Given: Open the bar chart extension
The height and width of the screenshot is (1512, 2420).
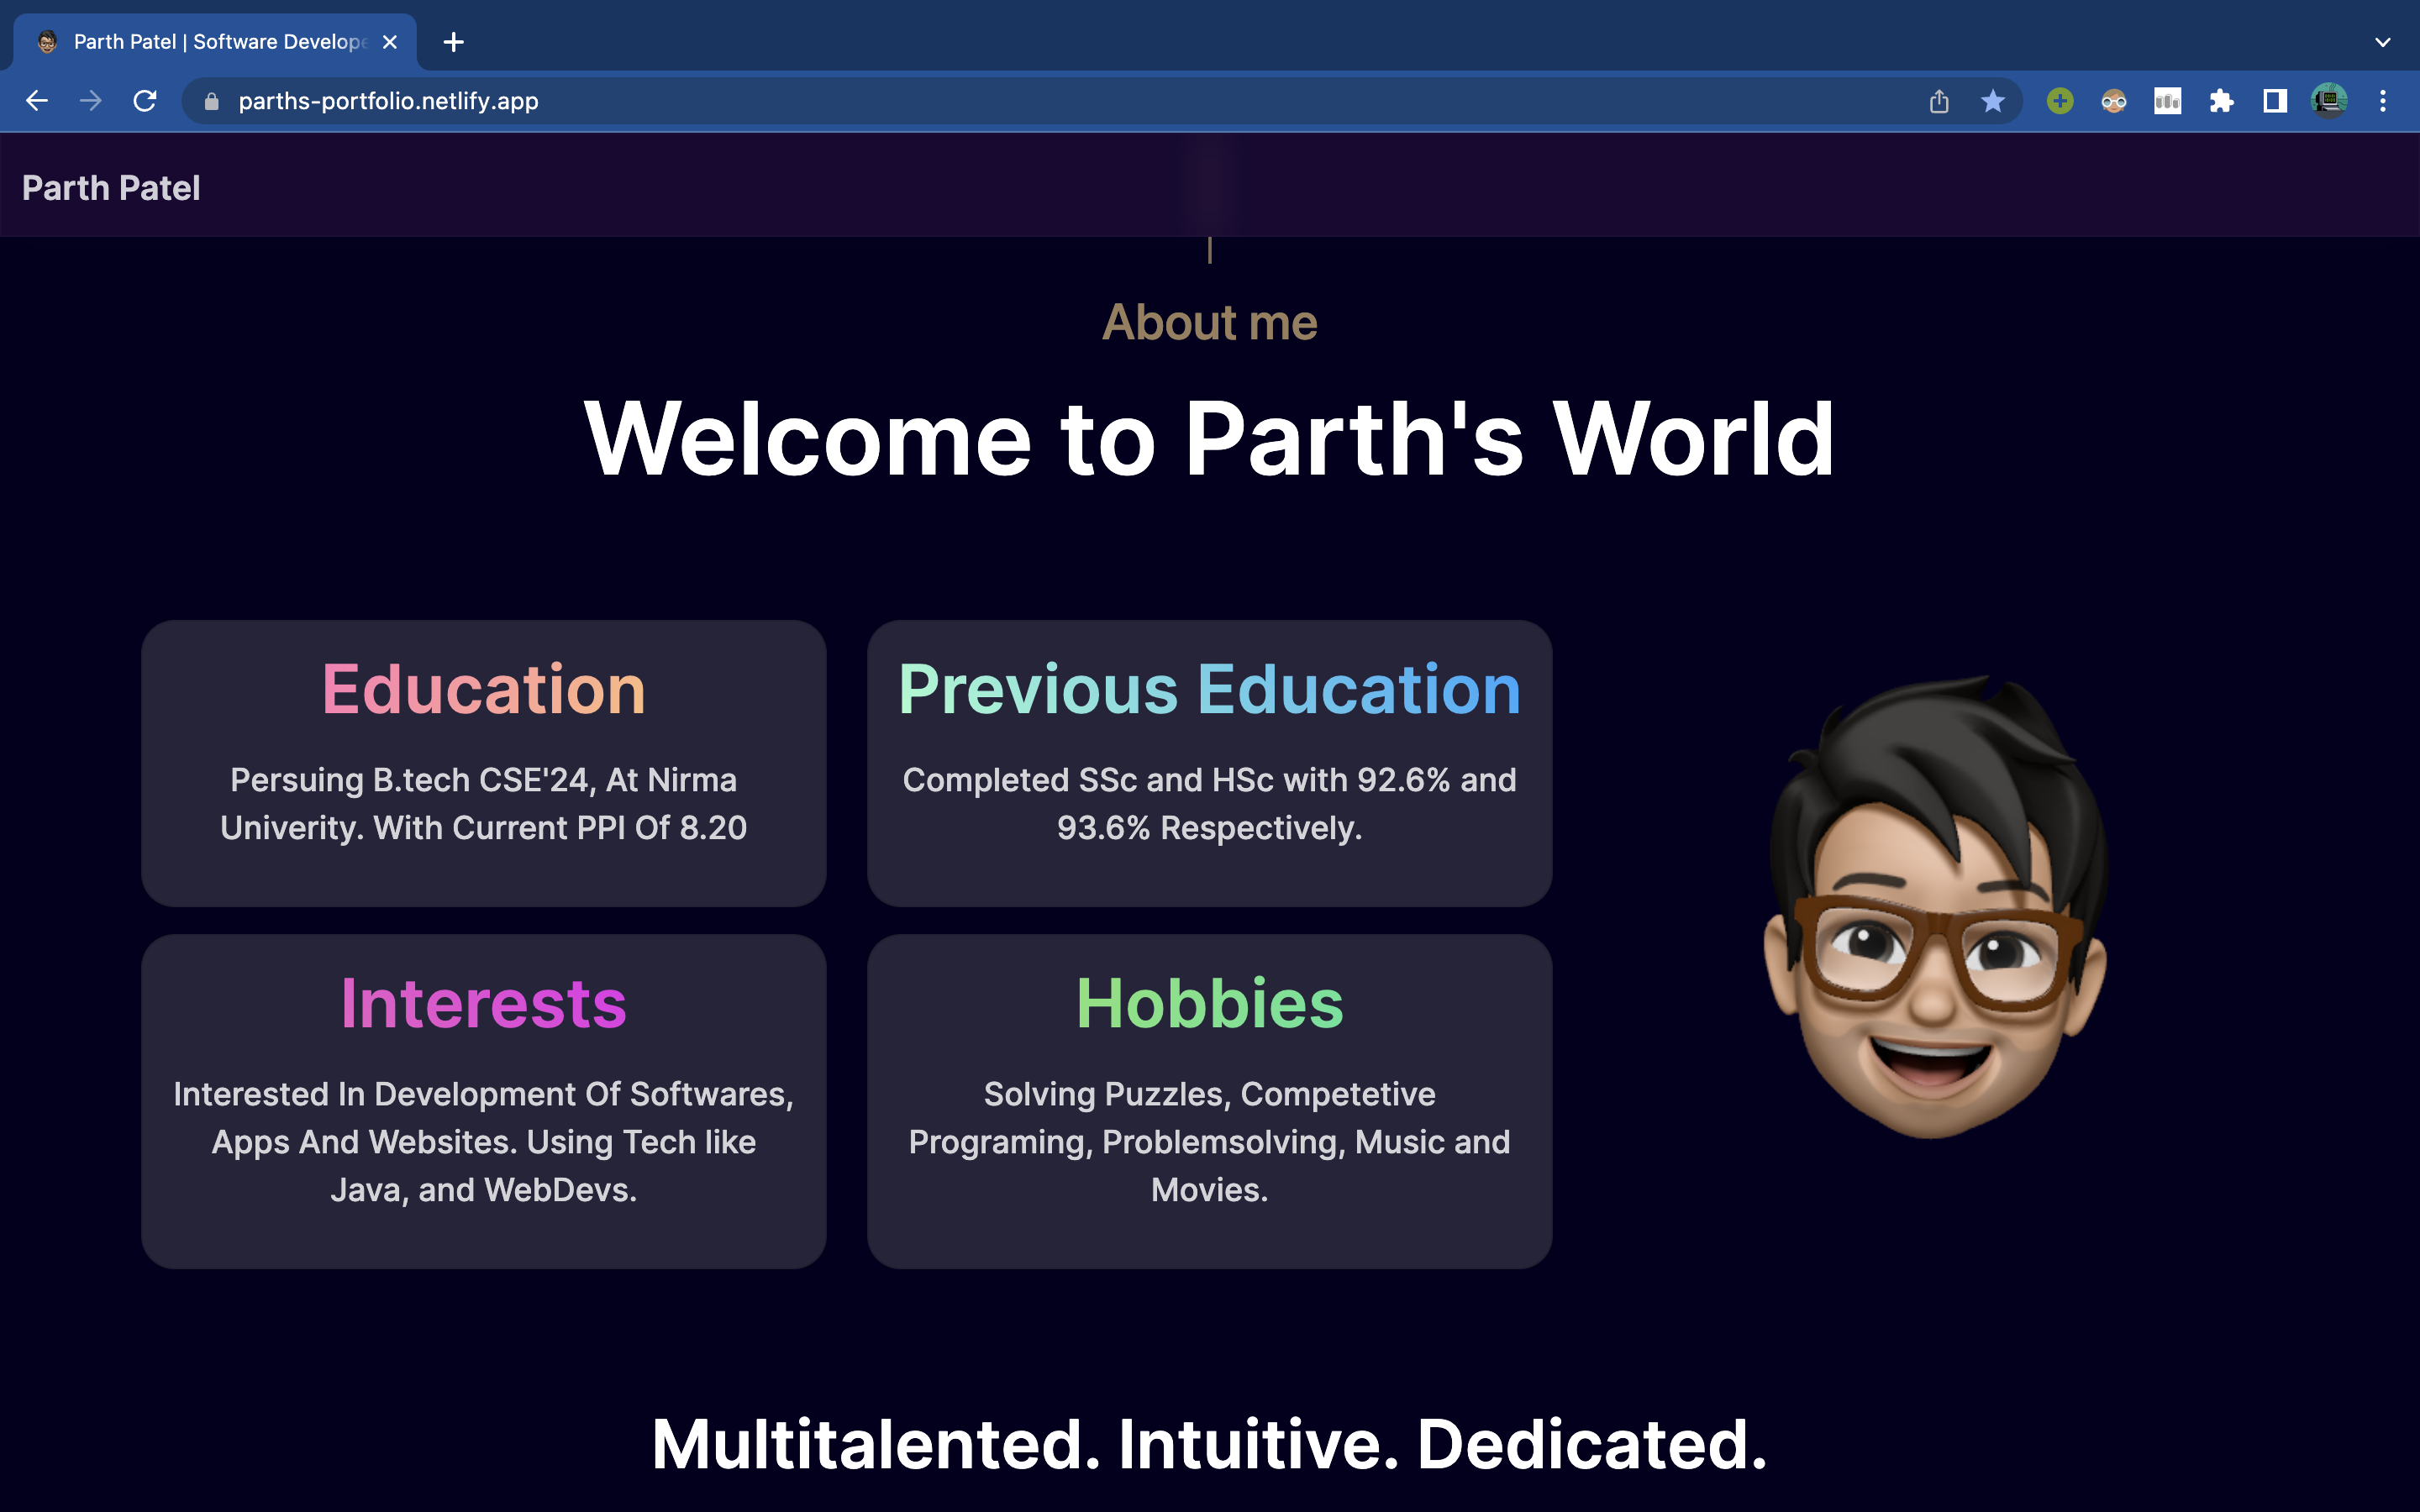Looking at the screenshot, I should coord(2168,101).
